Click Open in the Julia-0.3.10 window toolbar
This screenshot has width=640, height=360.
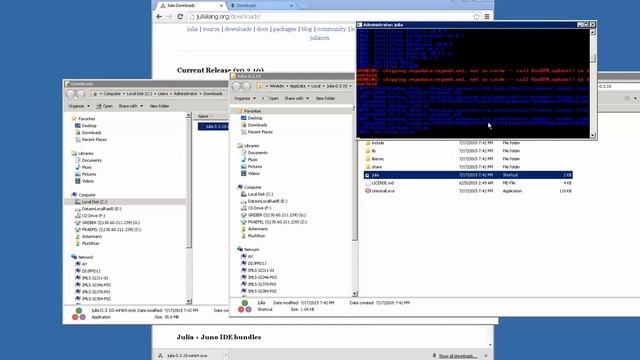(271, 98)
